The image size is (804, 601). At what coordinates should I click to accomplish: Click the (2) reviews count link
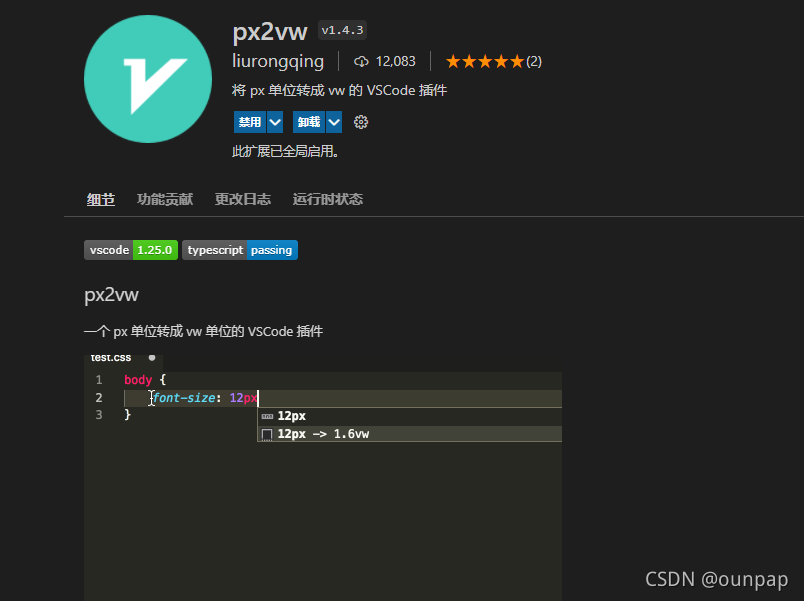(x=533, y=61)
